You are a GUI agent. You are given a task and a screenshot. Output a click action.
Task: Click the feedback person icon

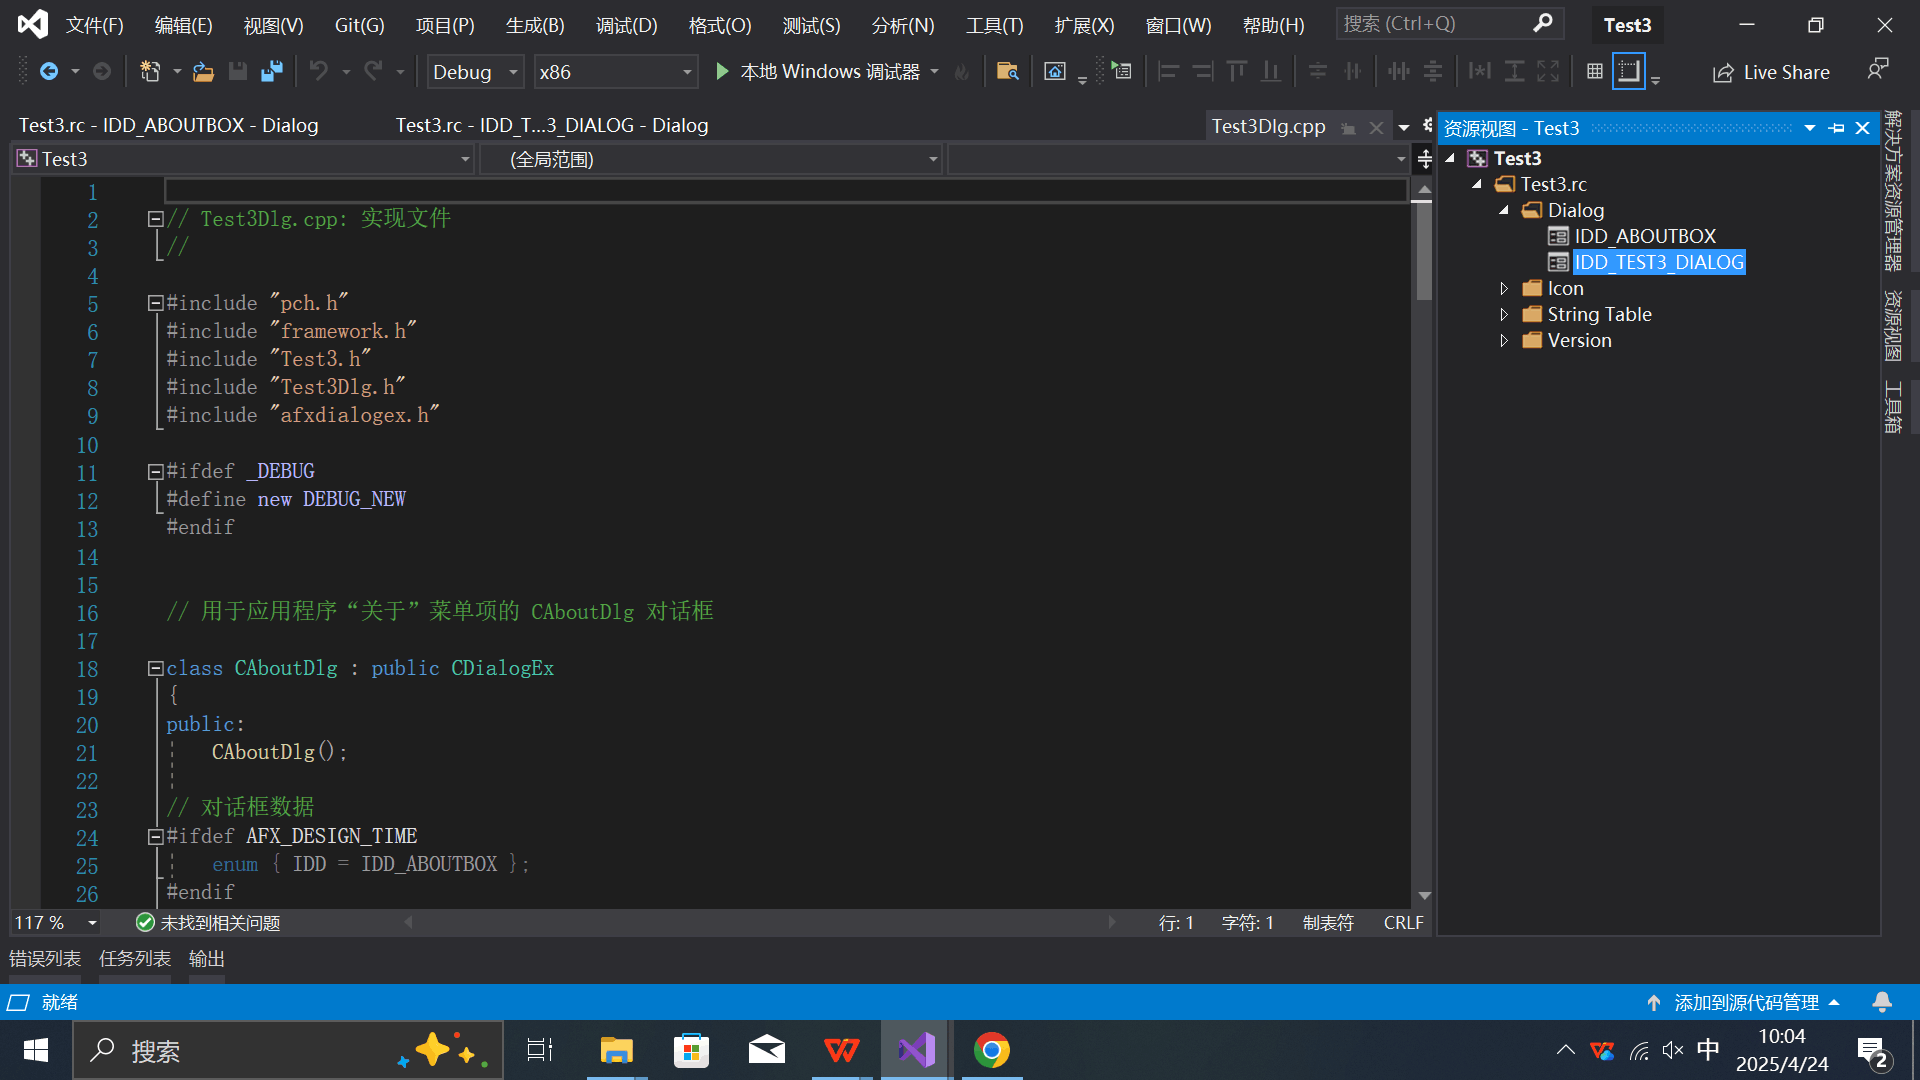[1877, 69]
